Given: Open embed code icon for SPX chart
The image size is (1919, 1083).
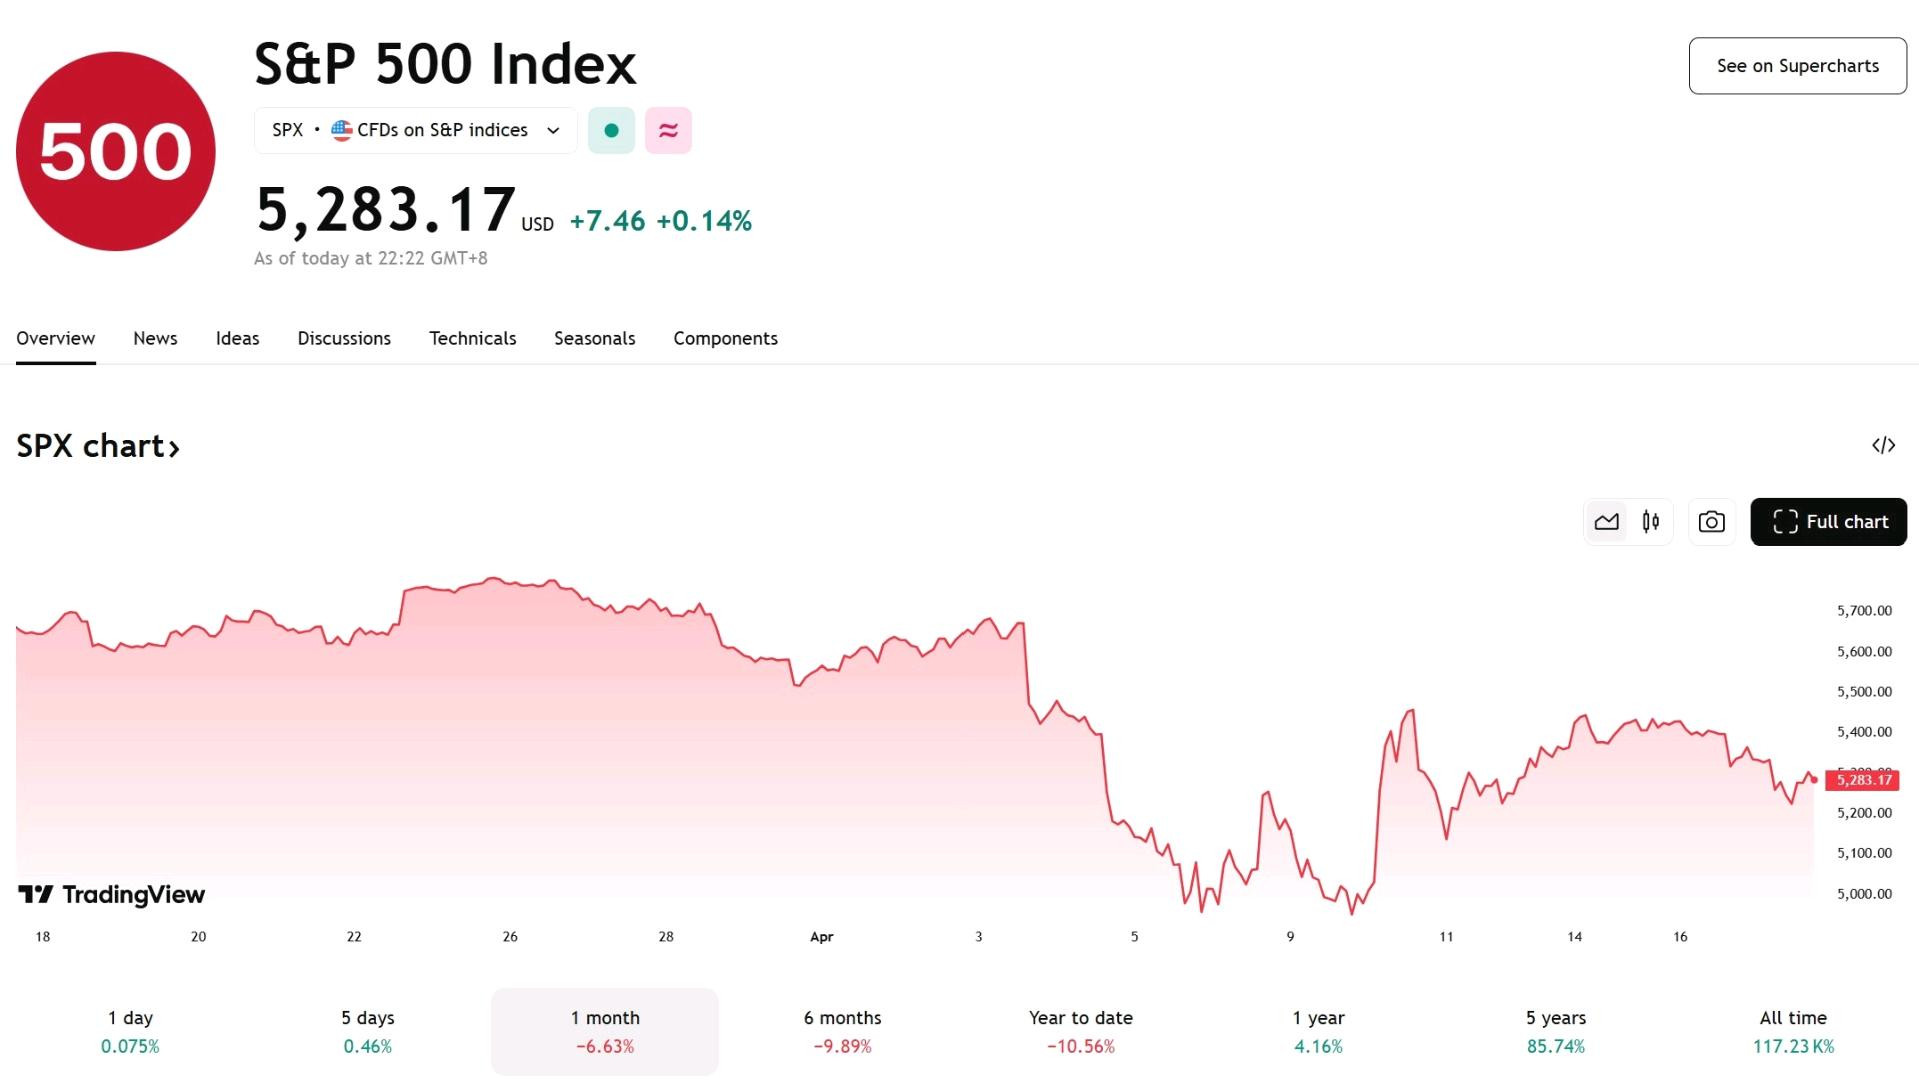Looking at the screenshot, I should (x=1883, y=445).
